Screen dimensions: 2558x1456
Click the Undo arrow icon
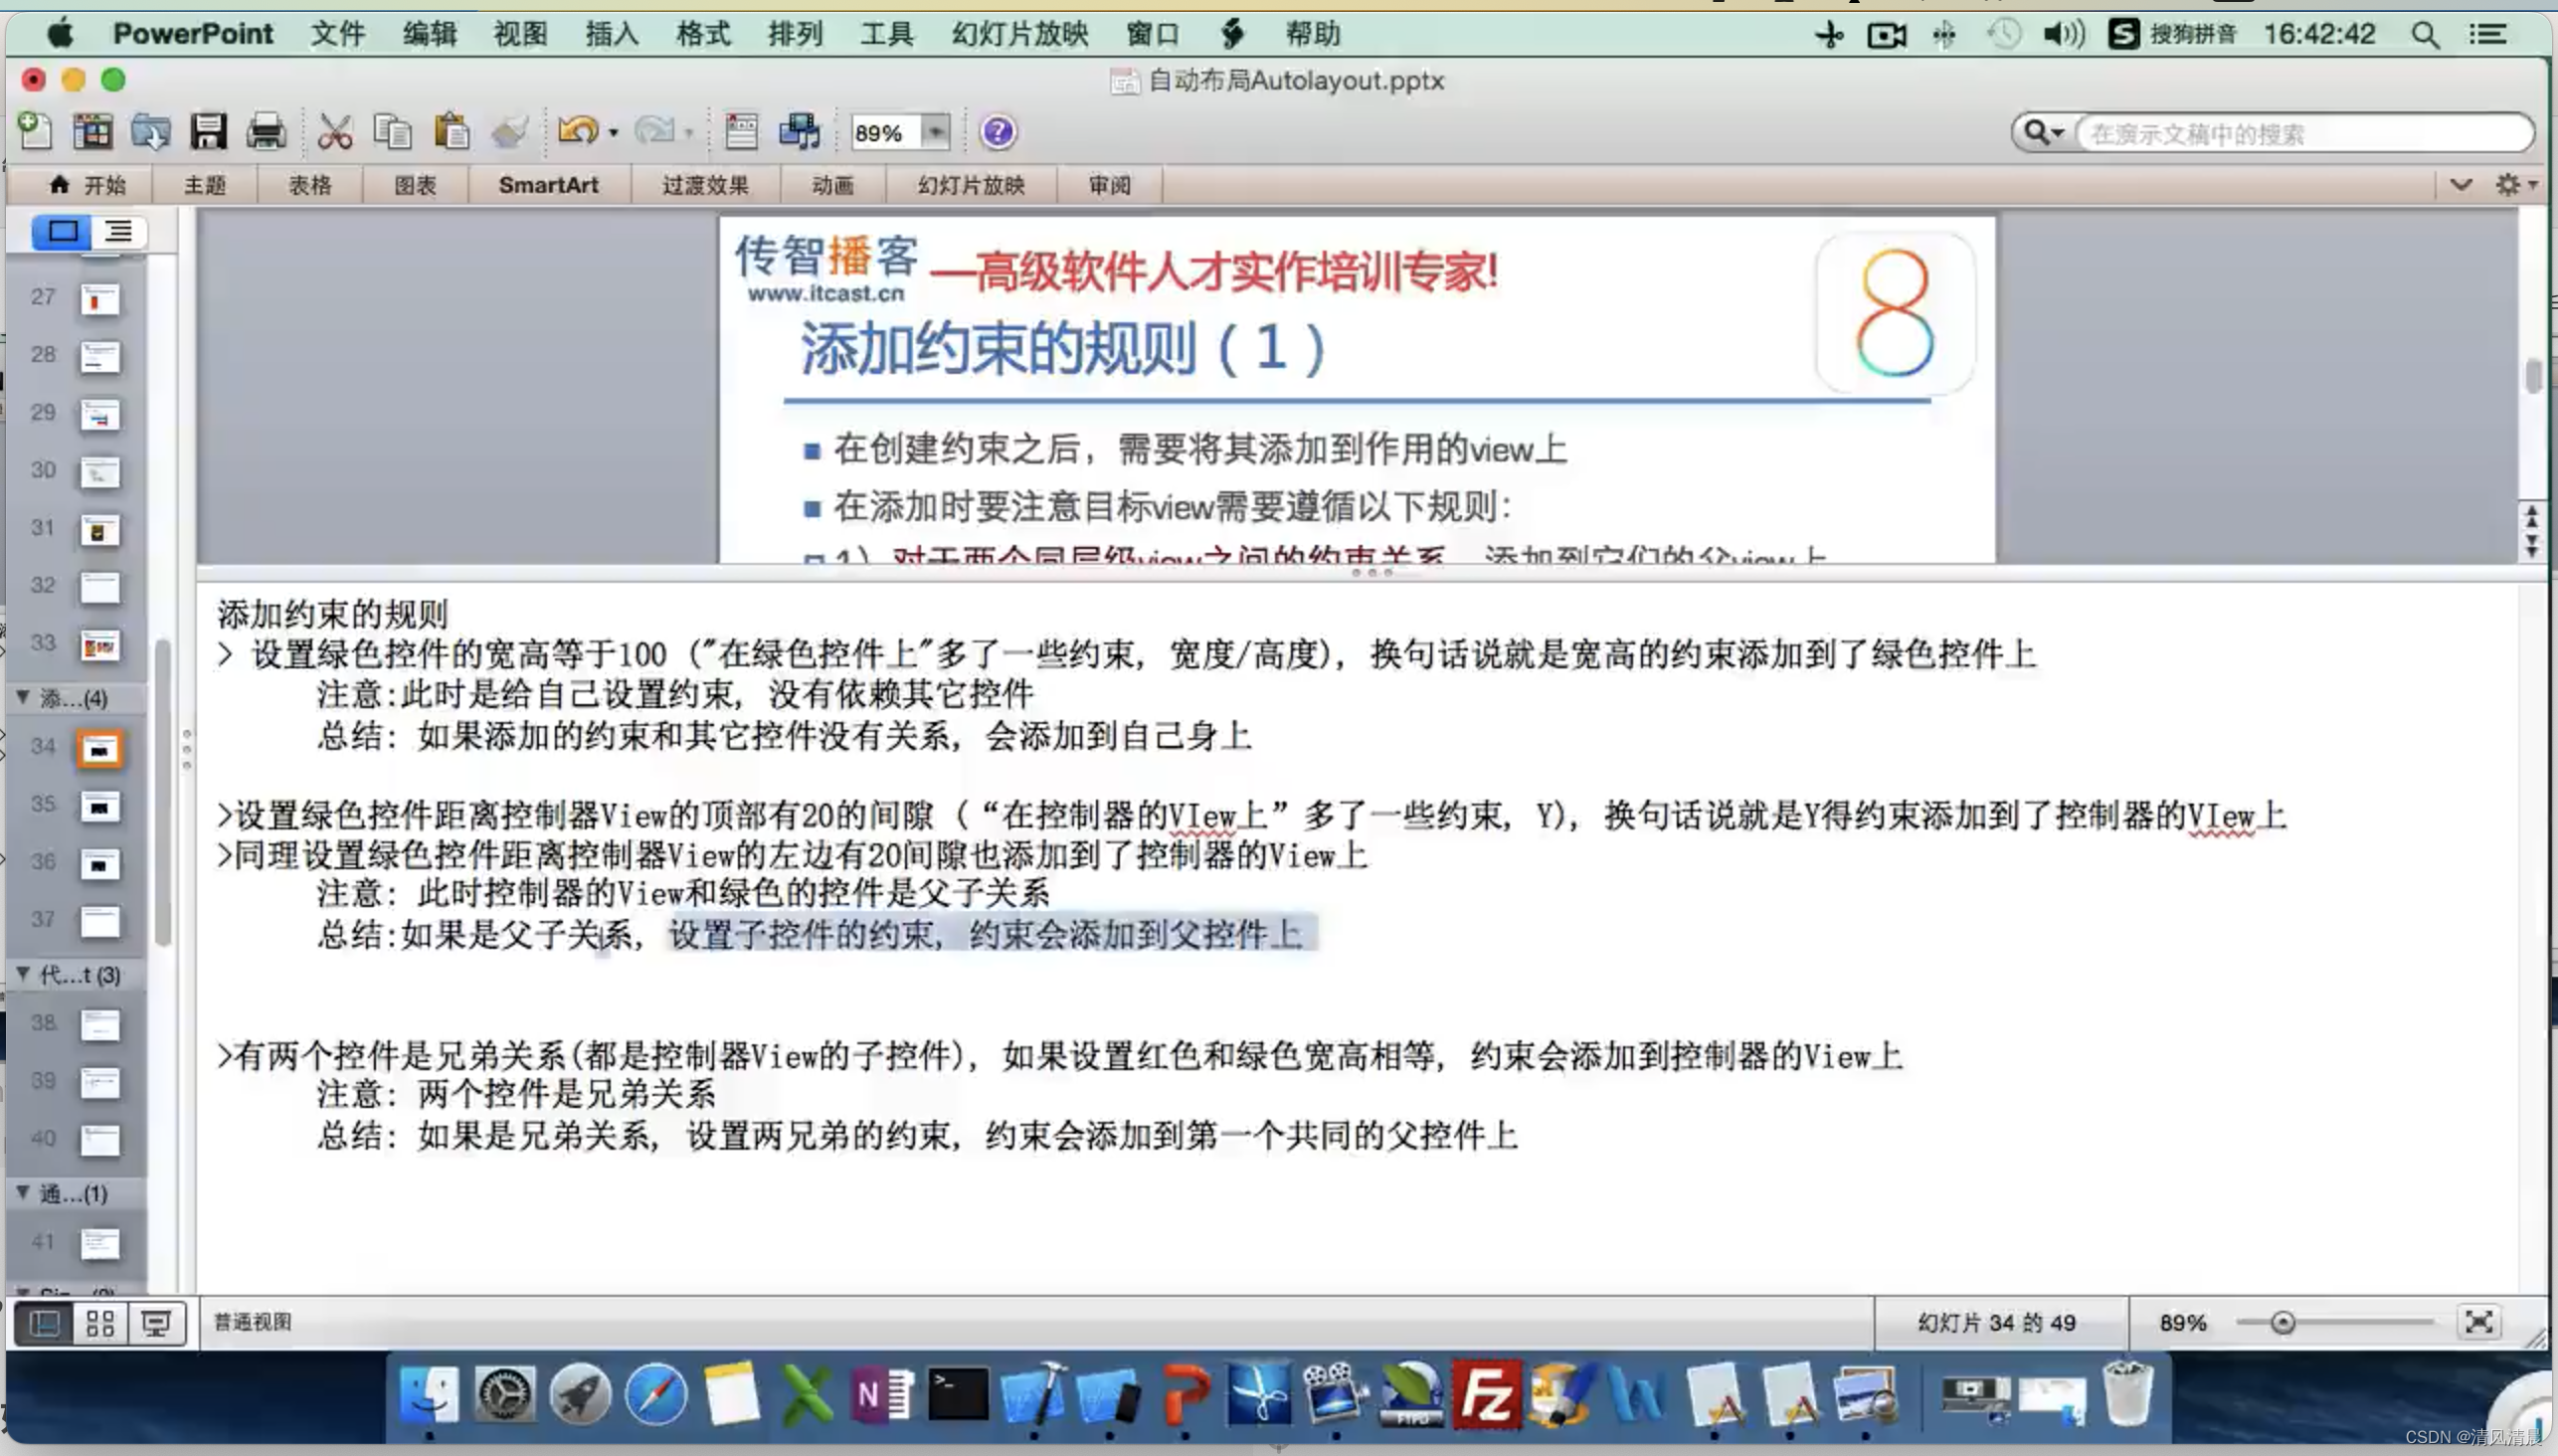[577, 131]
